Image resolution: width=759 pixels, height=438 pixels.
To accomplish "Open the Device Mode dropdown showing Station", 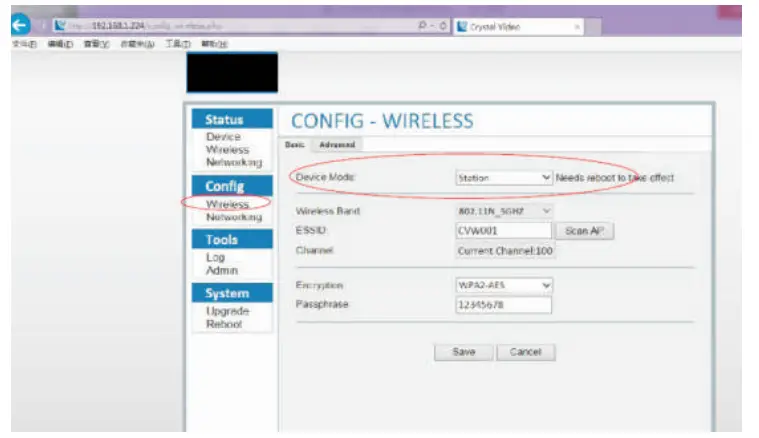I will [x=503, y=178].
